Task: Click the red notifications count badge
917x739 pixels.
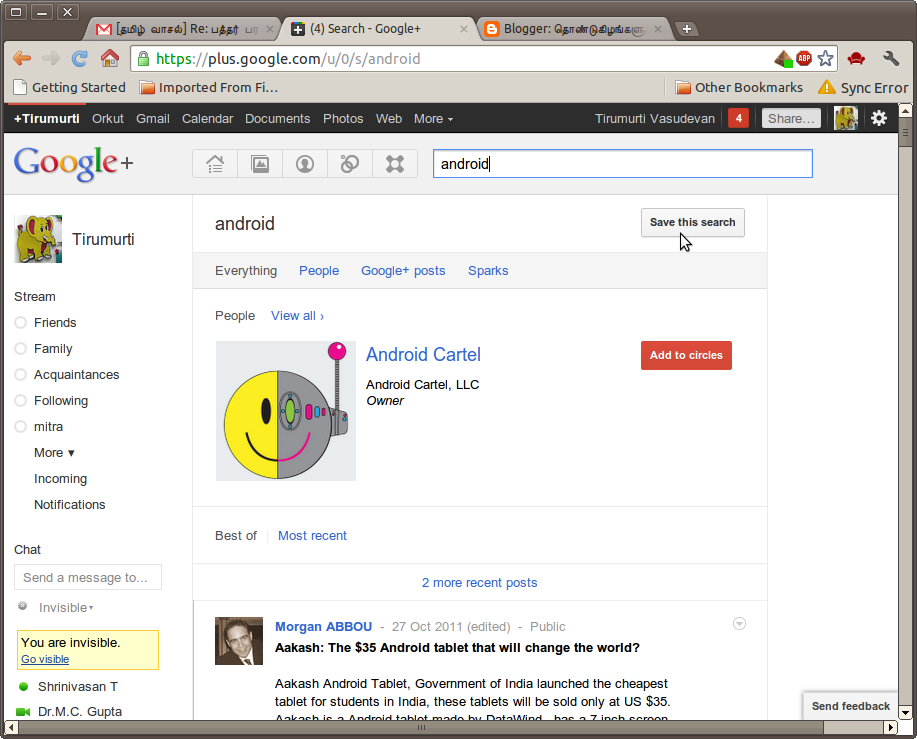Action: coord(738,118)
